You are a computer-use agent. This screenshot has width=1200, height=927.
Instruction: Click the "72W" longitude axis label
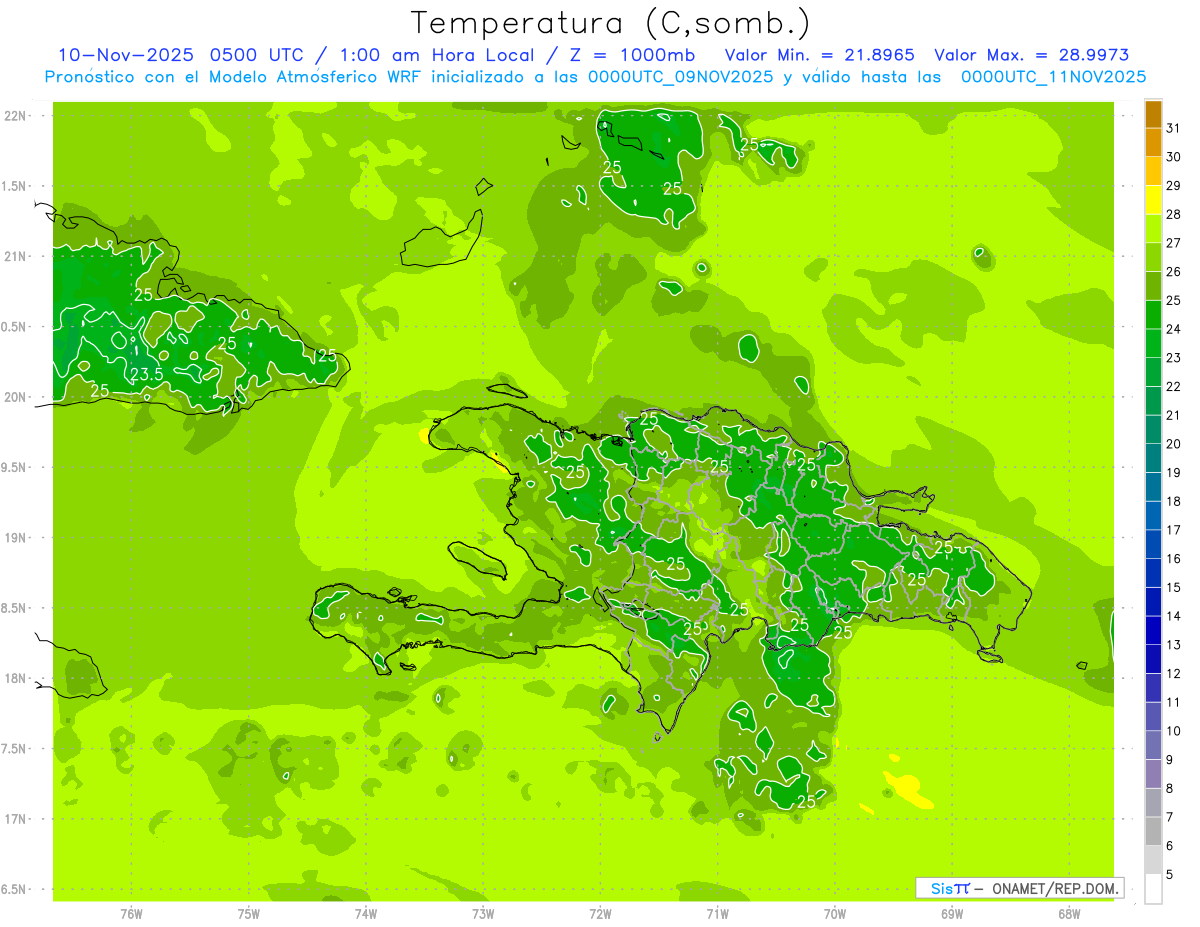point(600,914)
